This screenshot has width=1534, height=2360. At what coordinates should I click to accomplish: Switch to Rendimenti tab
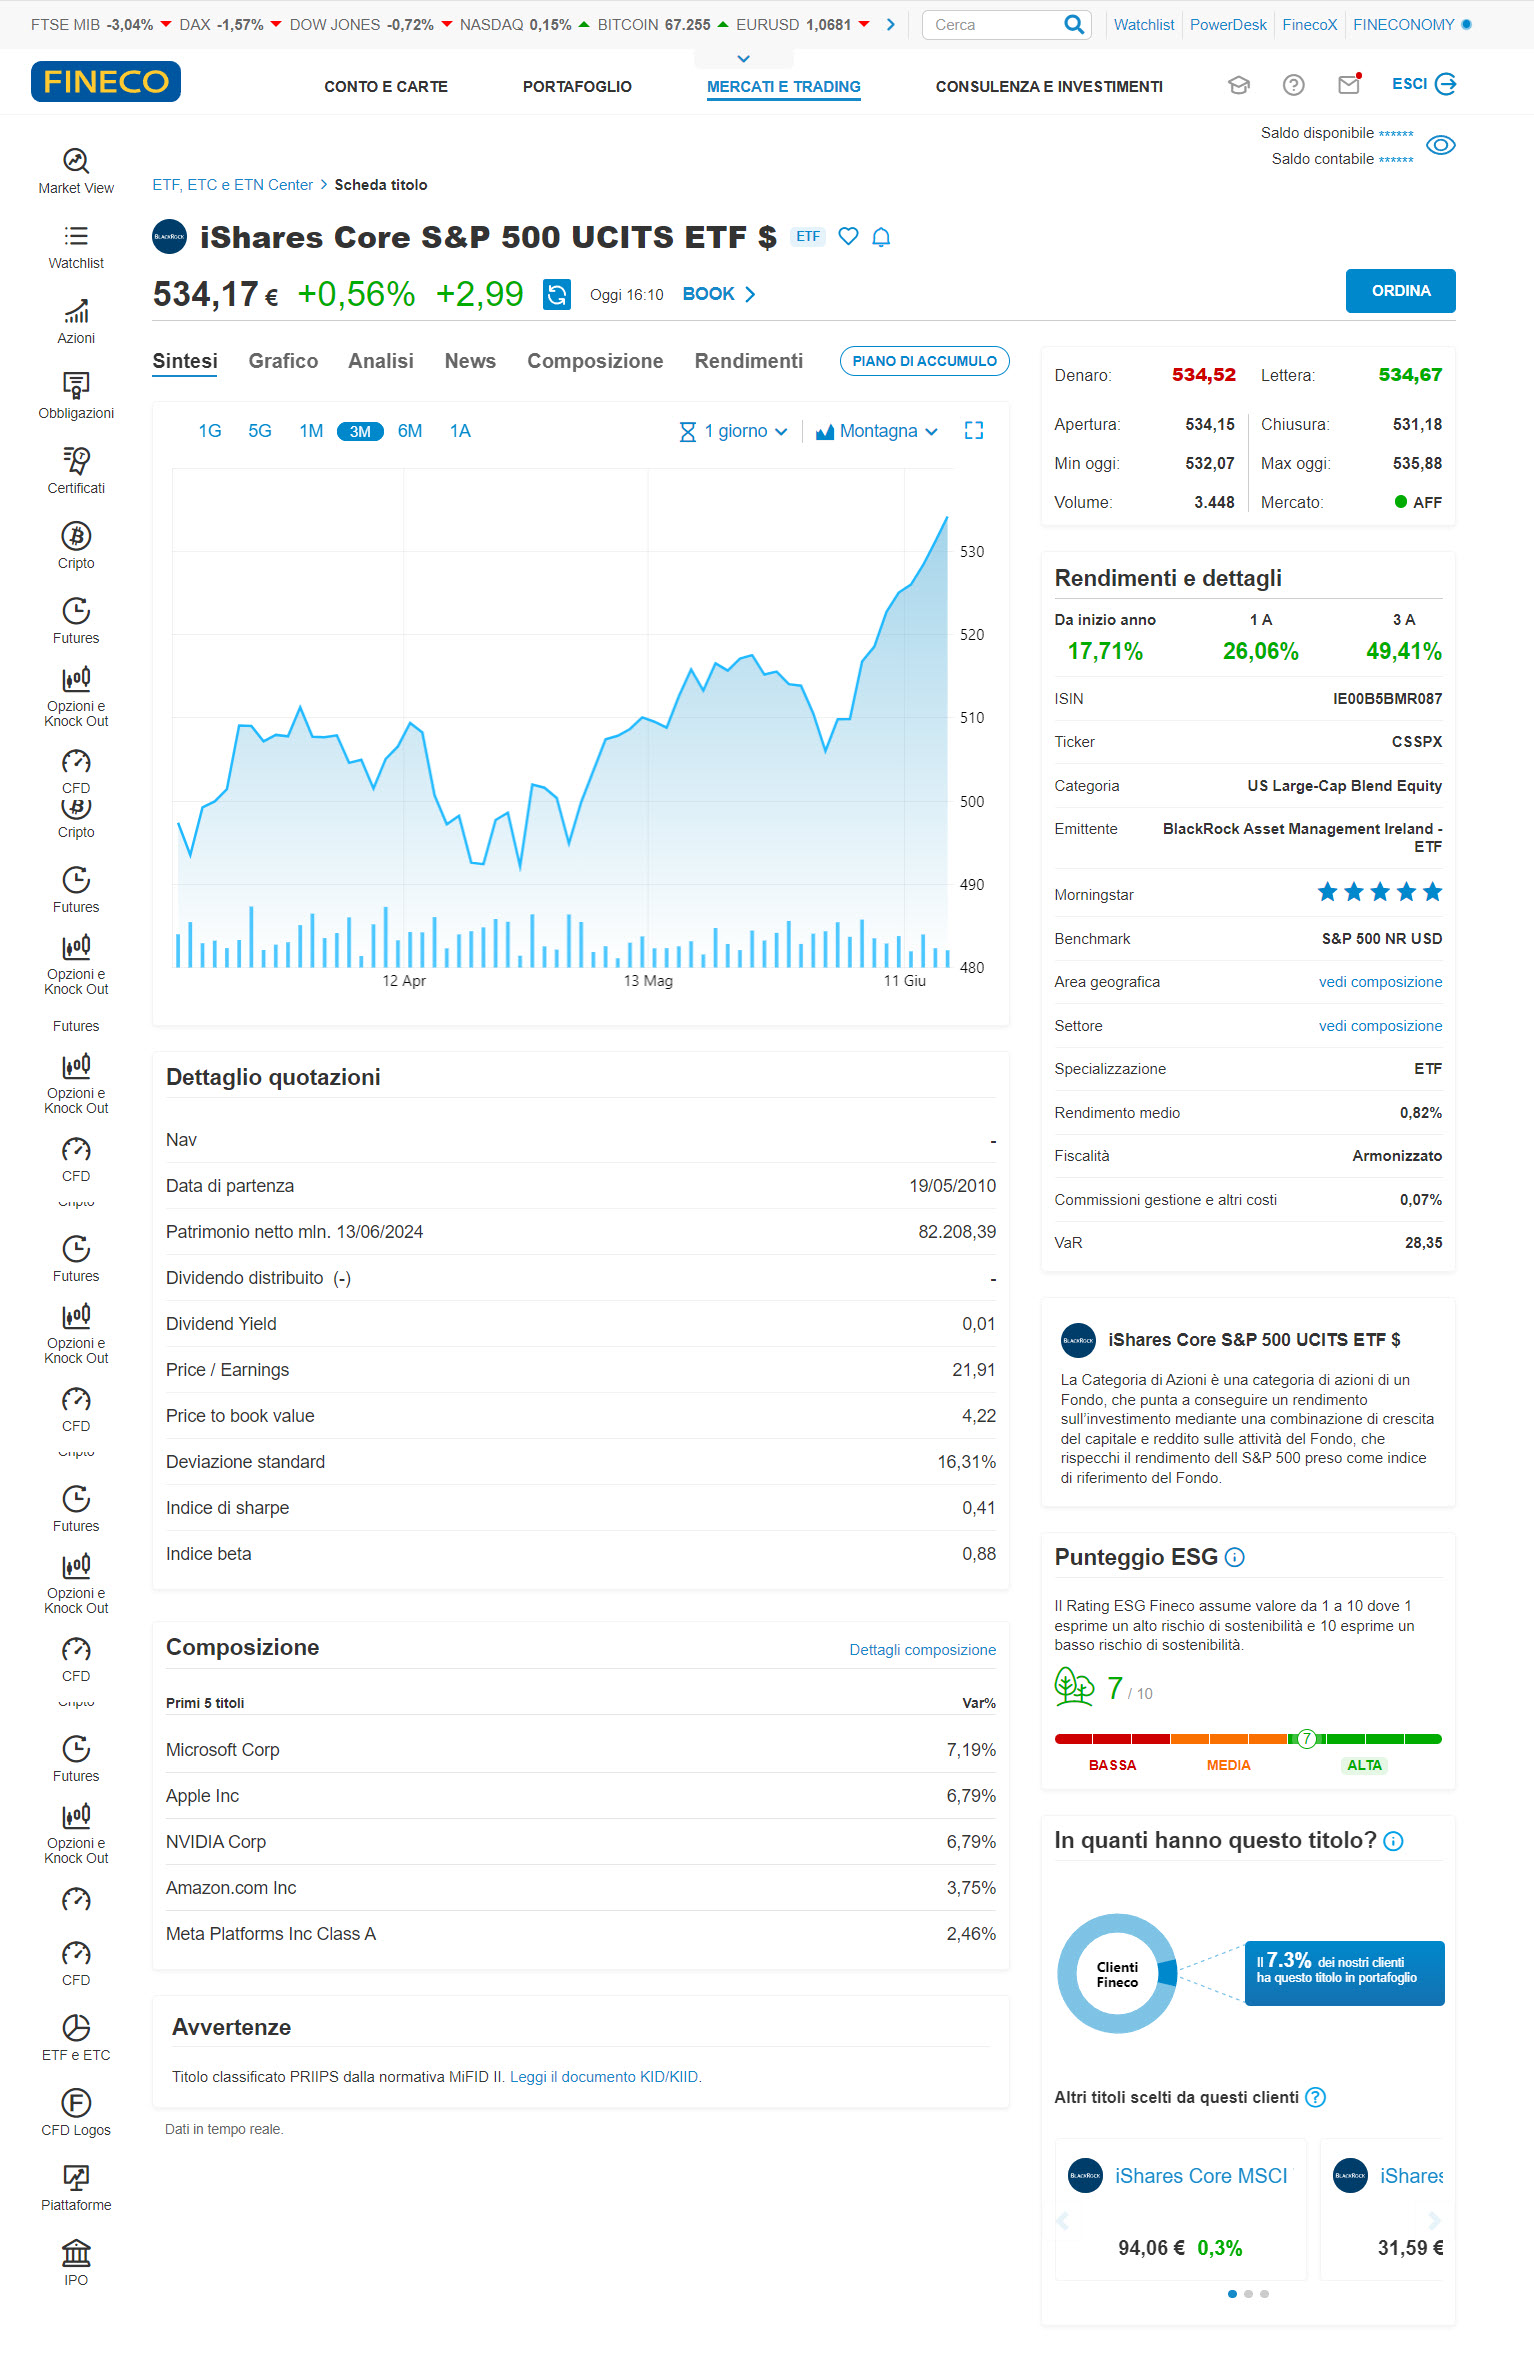pyautogui.click(x=749, y=361)
